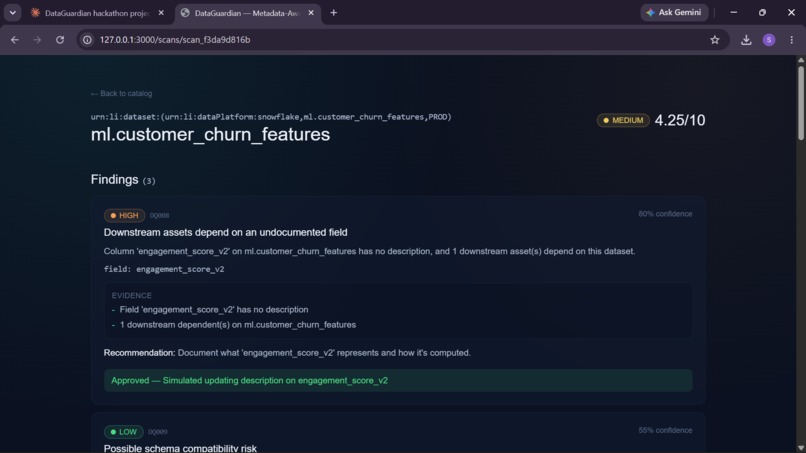
Task: Minimize the browser window
Action: [734, 12]
